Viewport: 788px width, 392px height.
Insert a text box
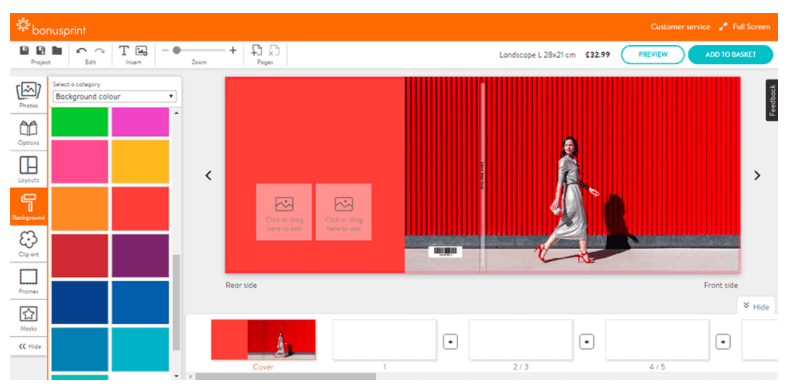(x=124, y=51)
